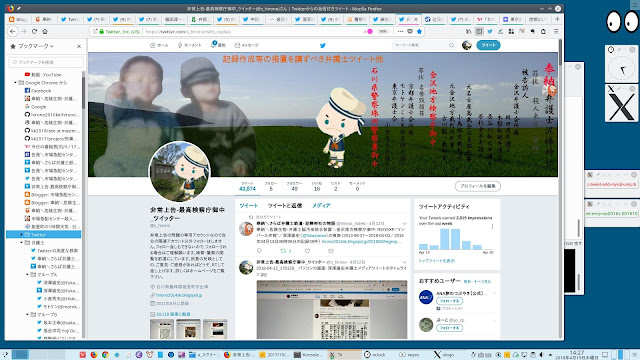Collapse the Google Chrome から bookmark folder
The height and width of the screenshot is (360, 640).
16,83
